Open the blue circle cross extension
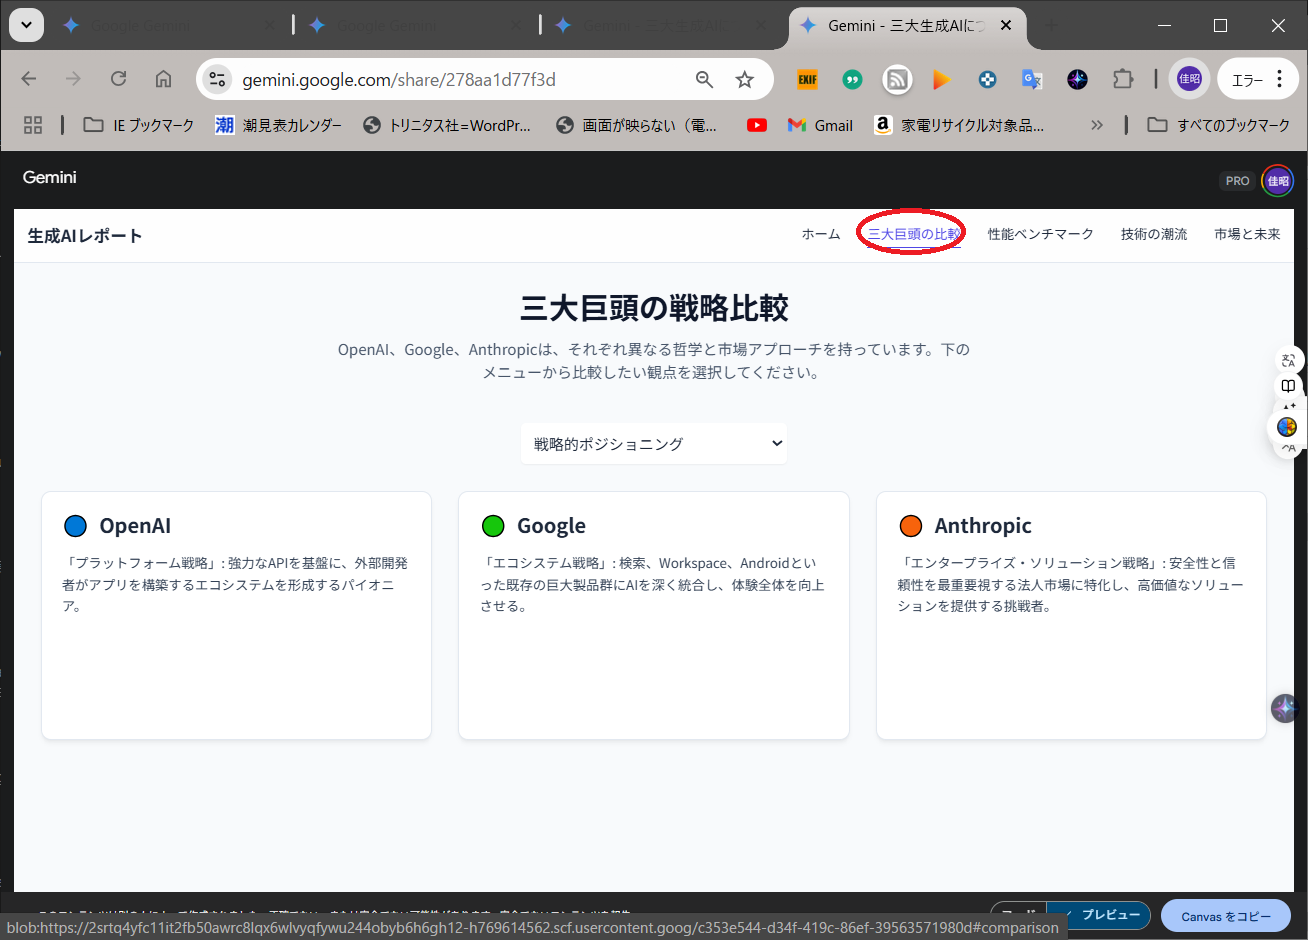The width and height of the screenshot is (1308, 940). [987, 79]
